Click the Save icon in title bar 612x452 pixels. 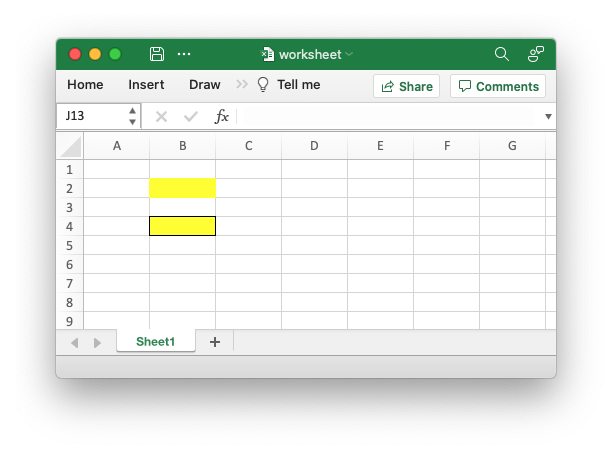(x=157, y=54)
